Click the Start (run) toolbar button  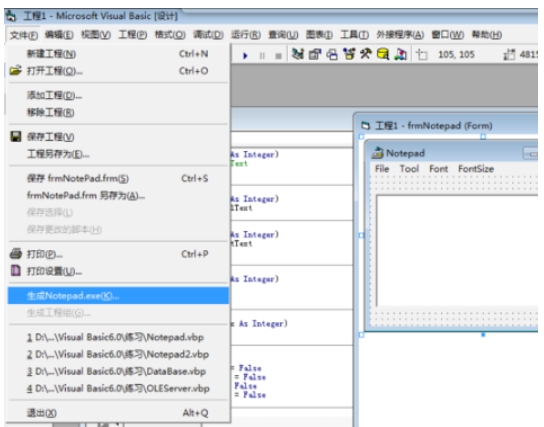pyautogui.click(x=245, y=55)
